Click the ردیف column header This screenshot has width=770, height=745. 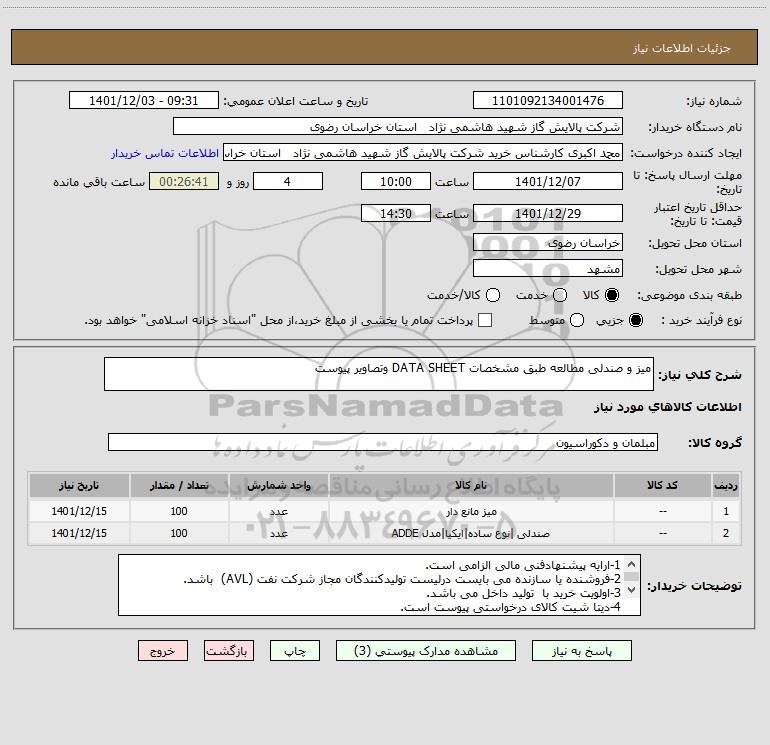[x=726, y=485]
